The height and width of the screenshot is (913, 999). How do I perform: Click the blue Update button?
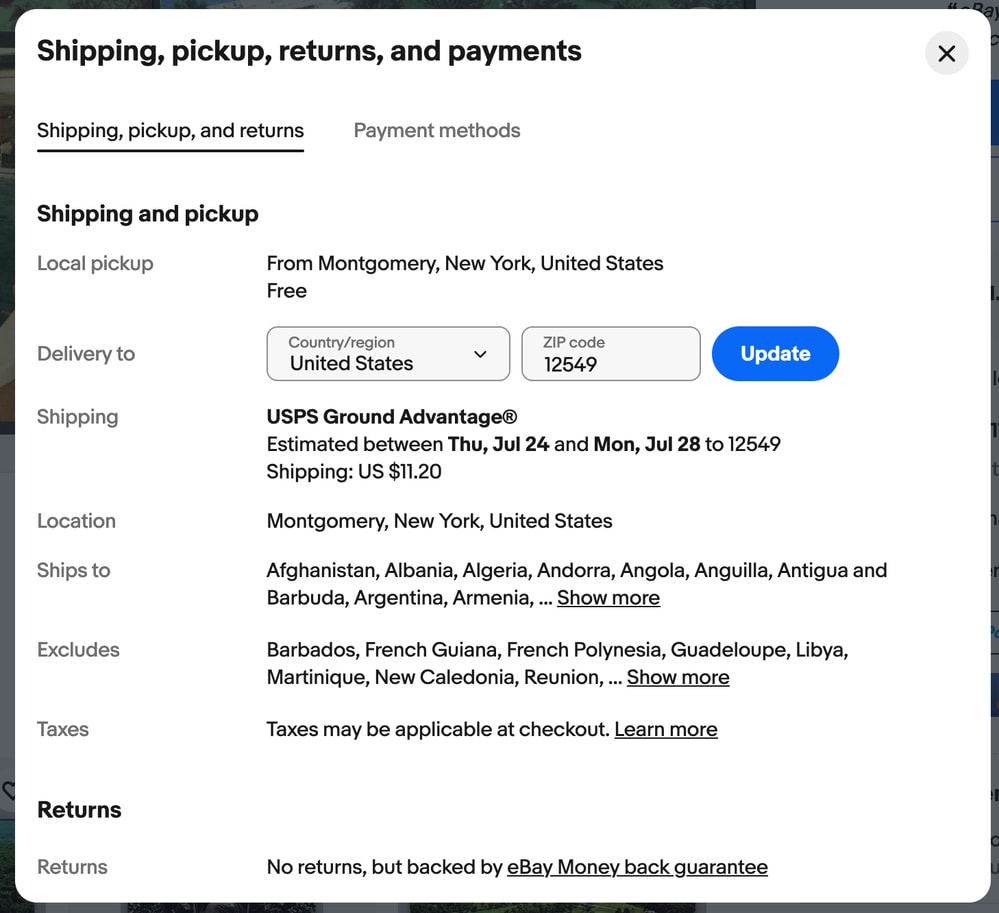coord(775,354)
